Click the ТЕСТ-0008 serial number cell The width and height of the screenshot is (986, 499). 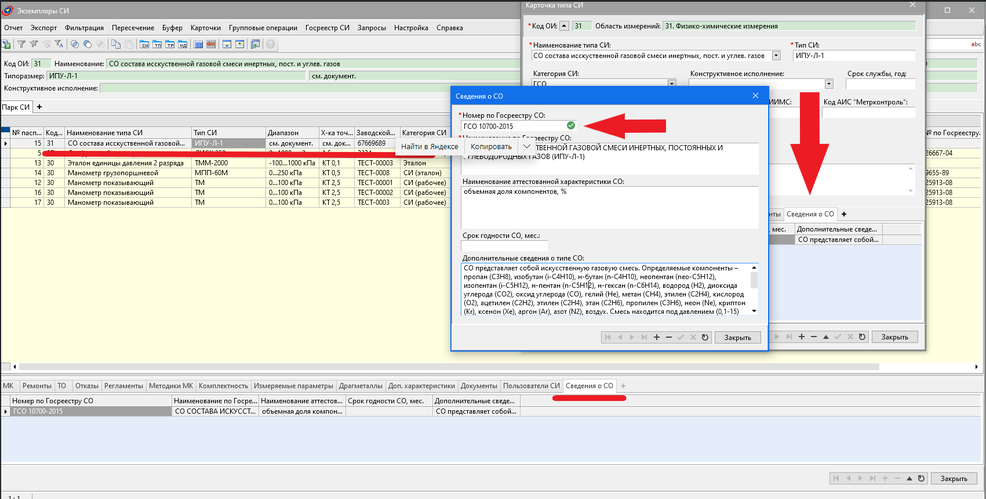(375, 173)
